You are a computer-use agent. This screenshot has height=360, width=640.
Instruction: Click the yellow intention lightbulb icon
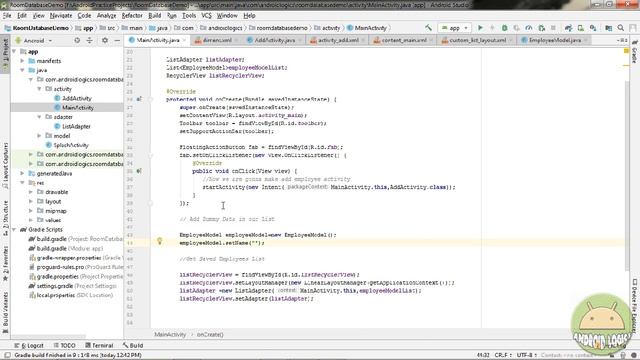pos(160,241)
